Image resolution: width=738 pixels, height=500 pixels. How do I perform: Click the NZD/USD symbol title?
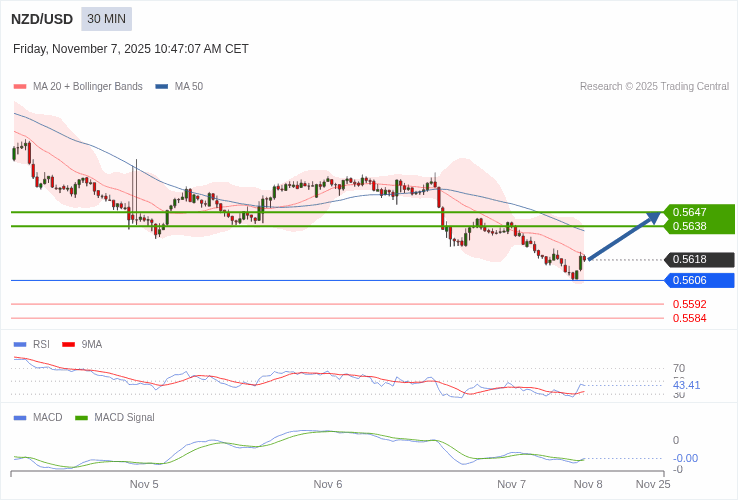tap(42, 19)
